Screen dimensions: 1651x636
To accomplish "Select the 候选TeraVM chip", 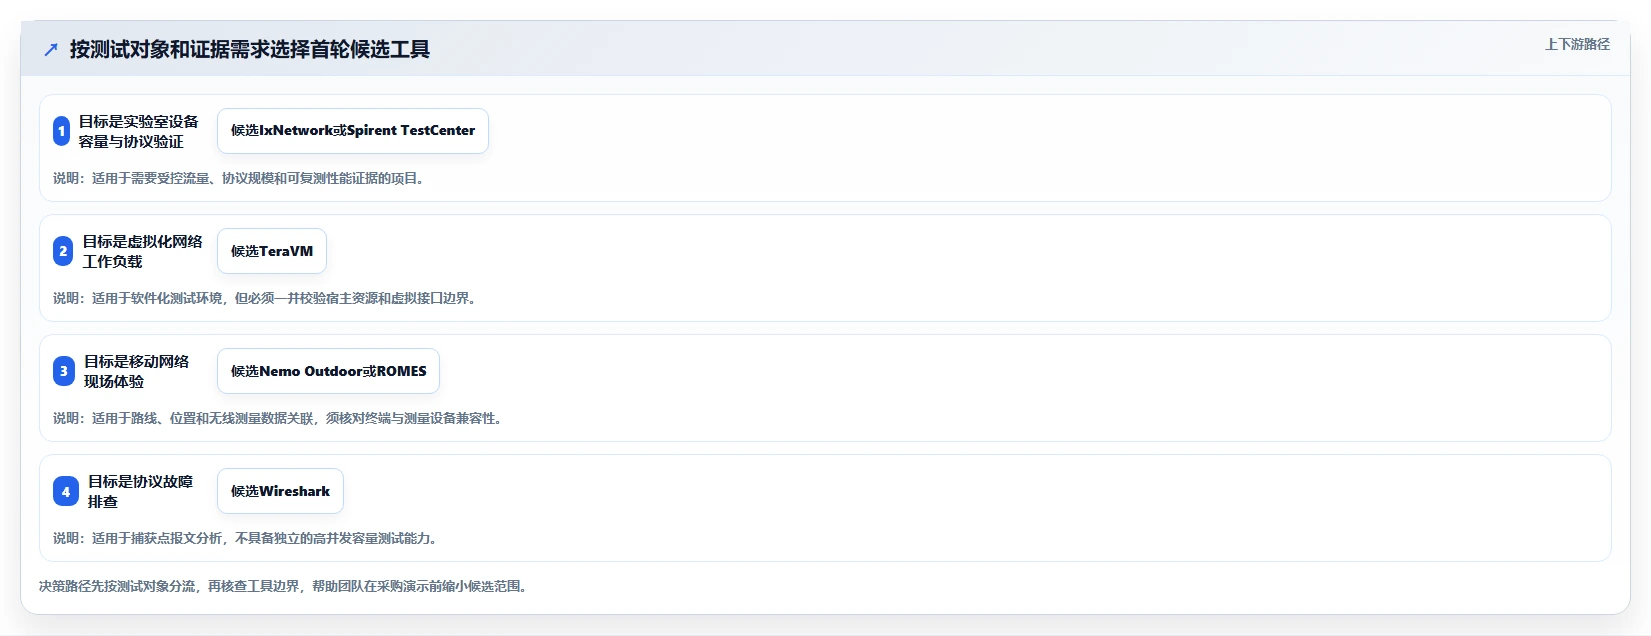I will coord(272,251).
